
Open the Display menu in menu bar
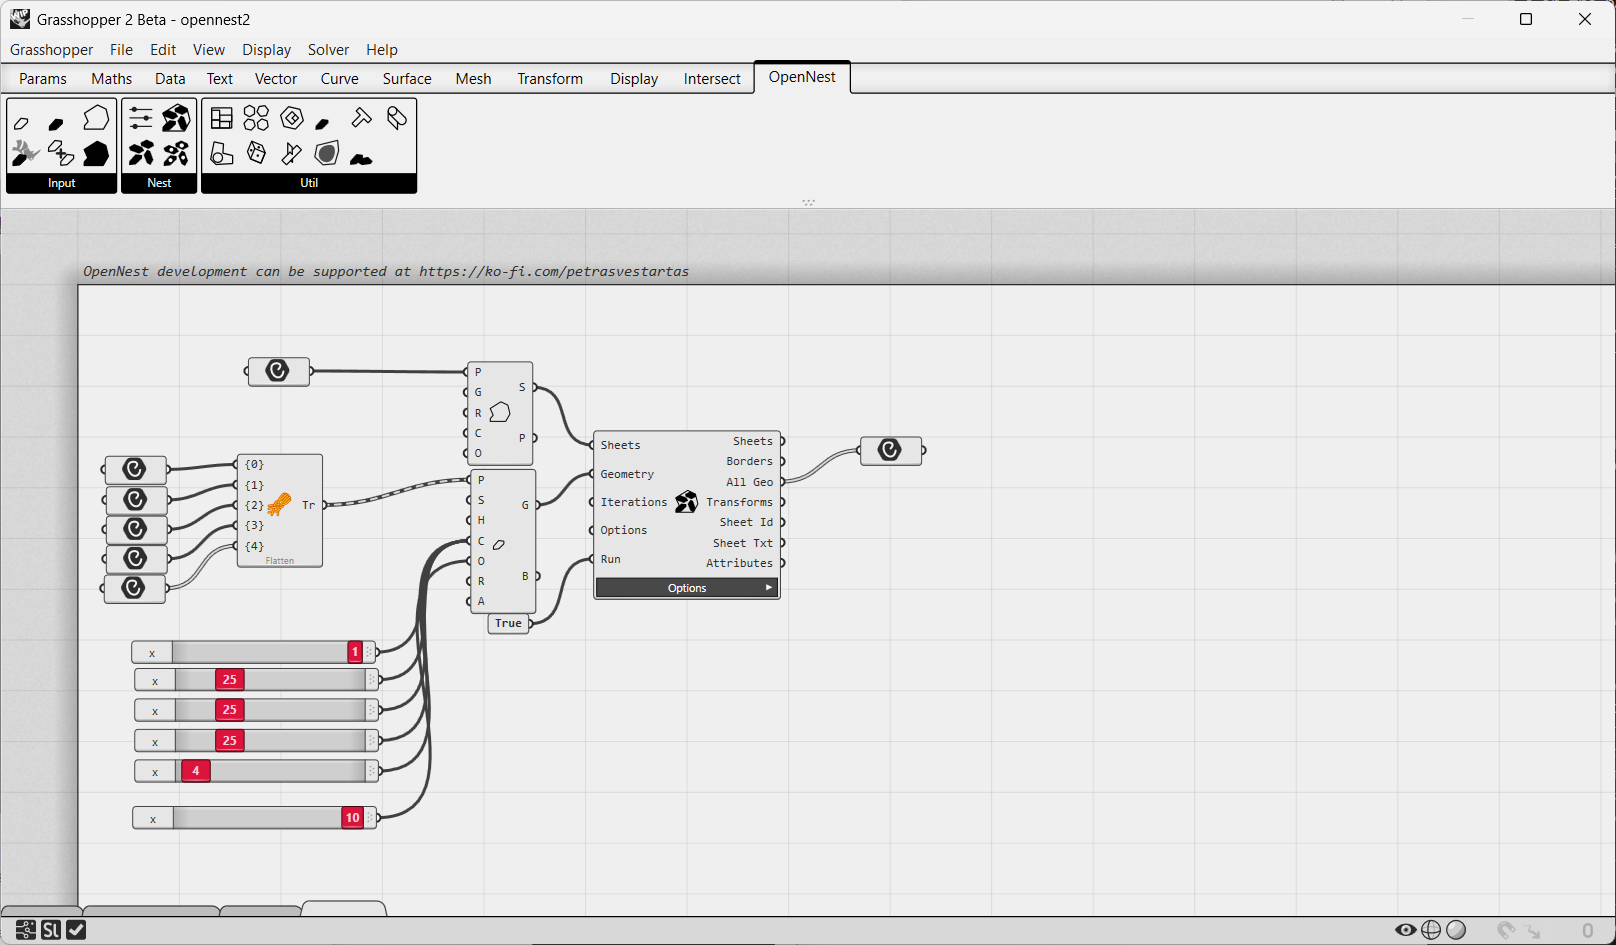[x=266, y=50]
